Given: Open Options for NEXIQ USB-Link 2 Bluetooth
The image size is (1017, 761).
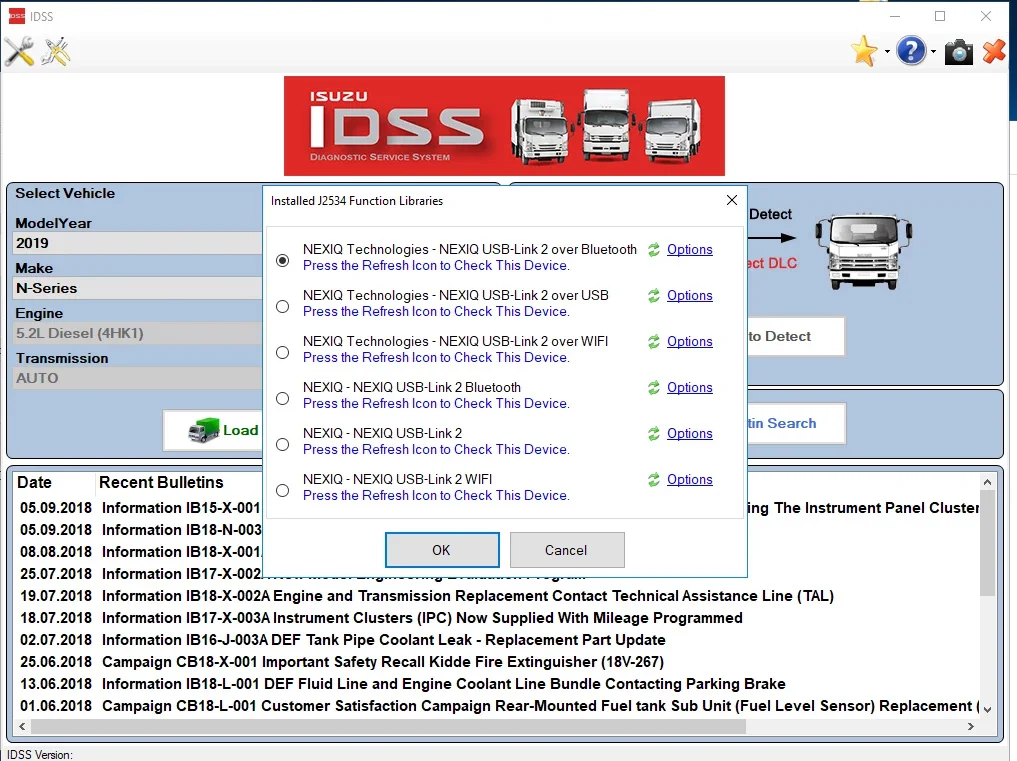Looking at the screenshot, I should coord(689,388).
